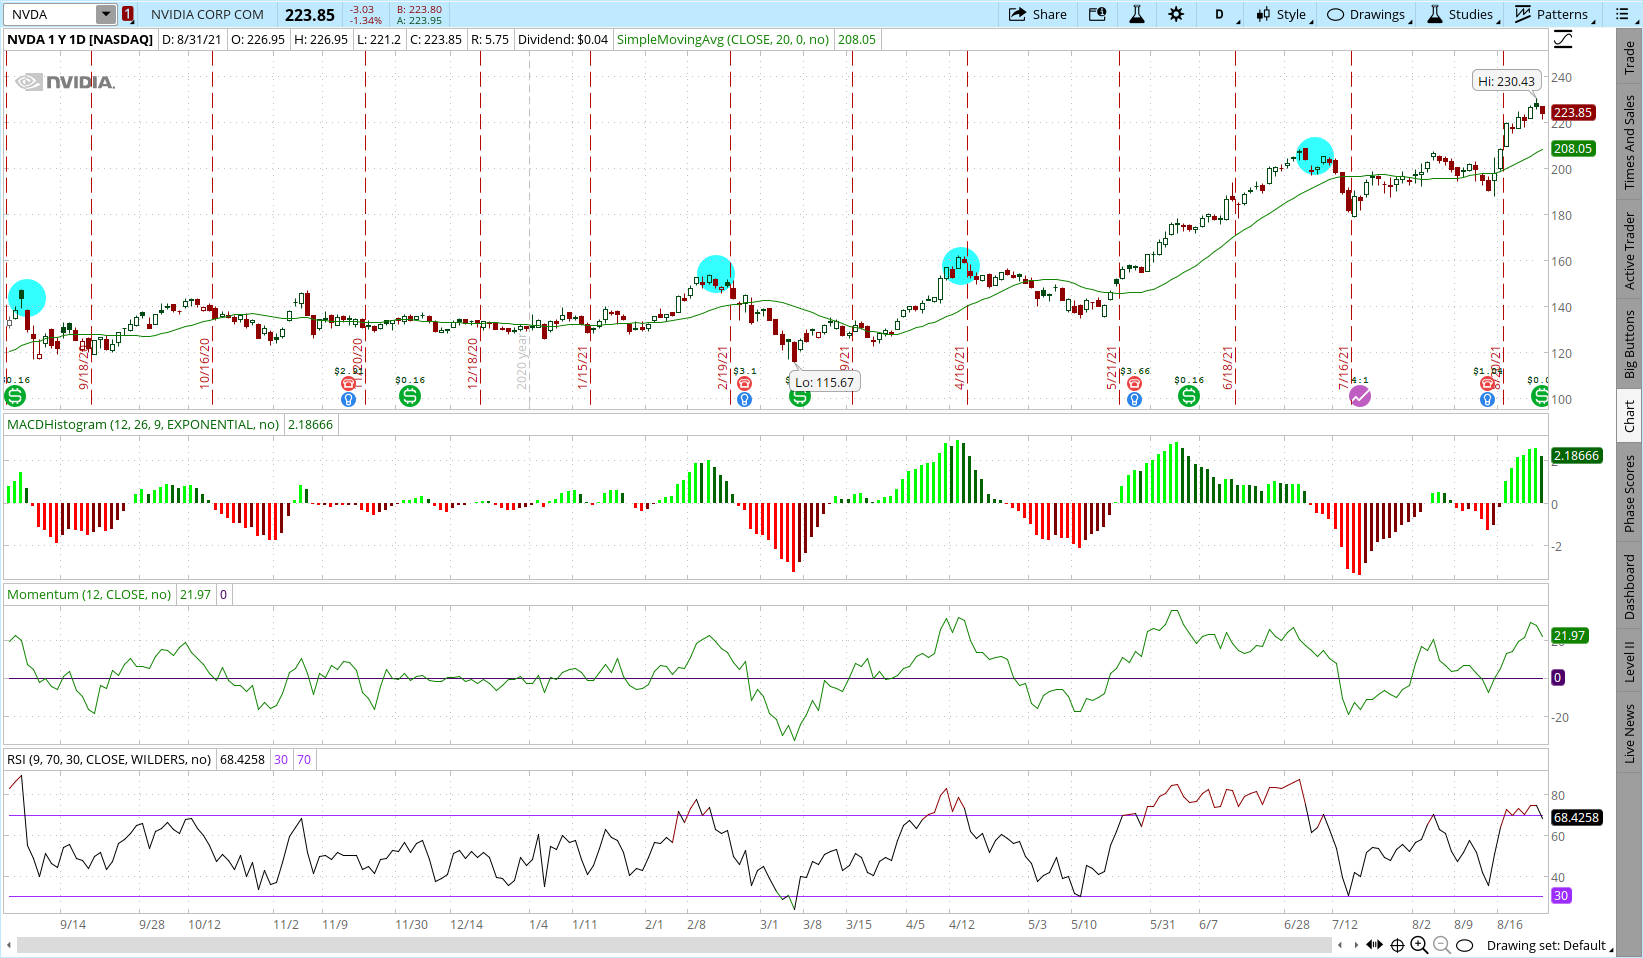Click the Drawings button

click(1366, 14)
